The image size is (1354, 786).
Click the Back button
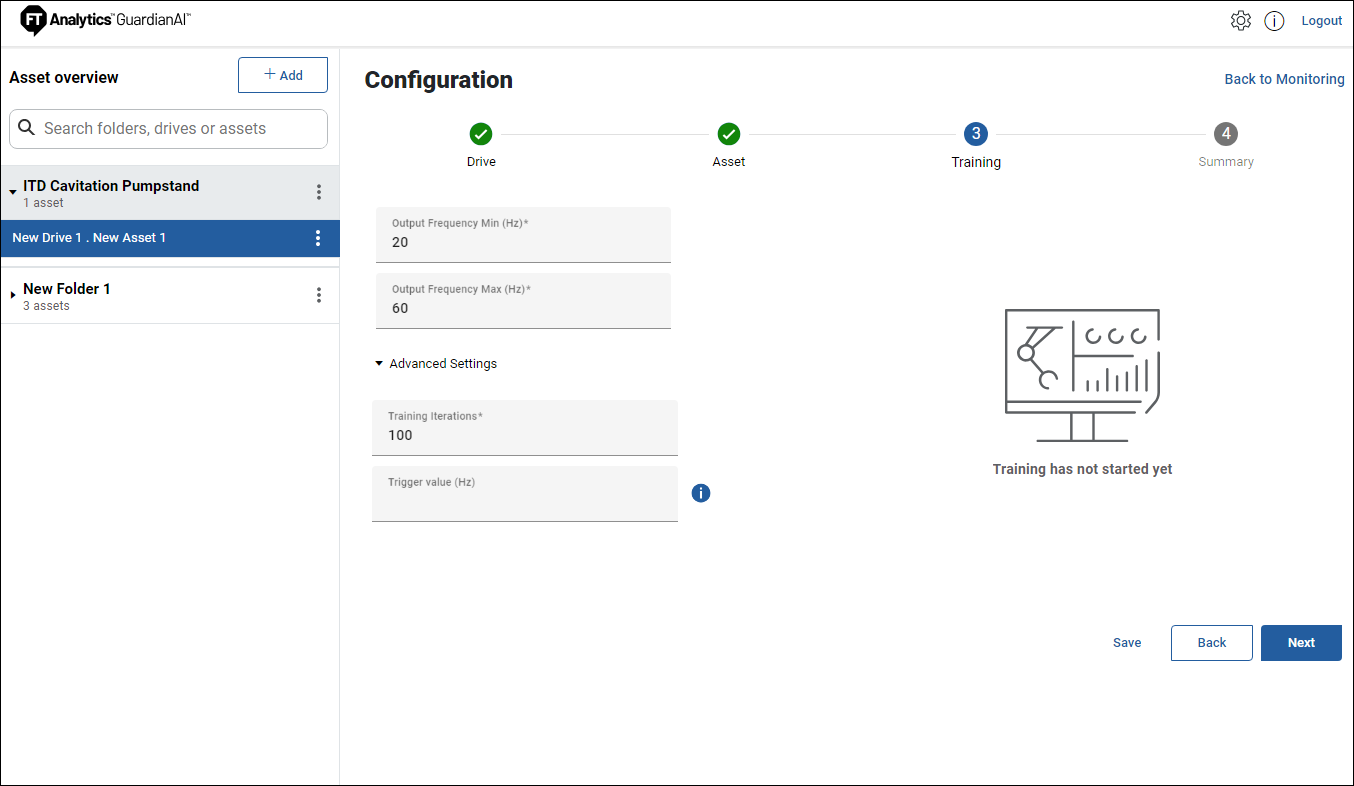(x=1211, y=643)
